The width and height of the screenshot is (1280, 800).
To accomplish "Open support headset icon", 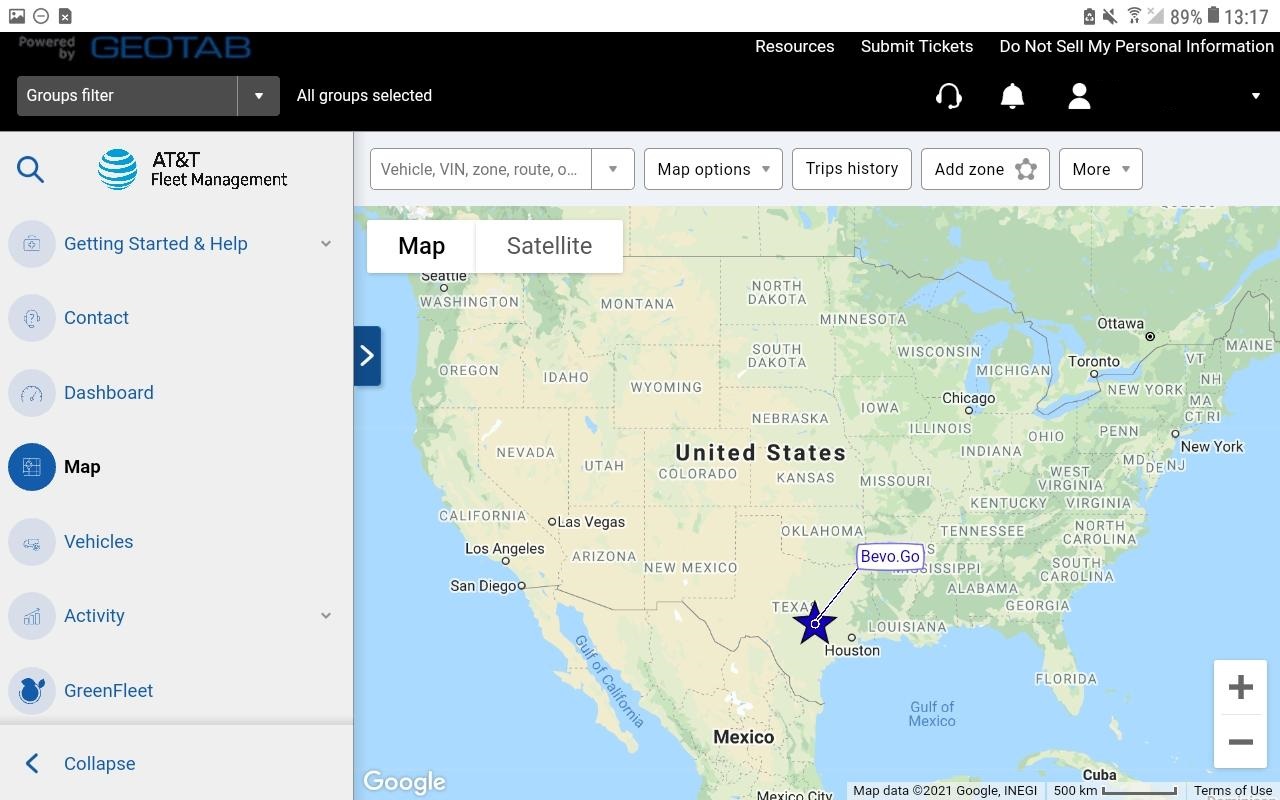I will (948, 96).
